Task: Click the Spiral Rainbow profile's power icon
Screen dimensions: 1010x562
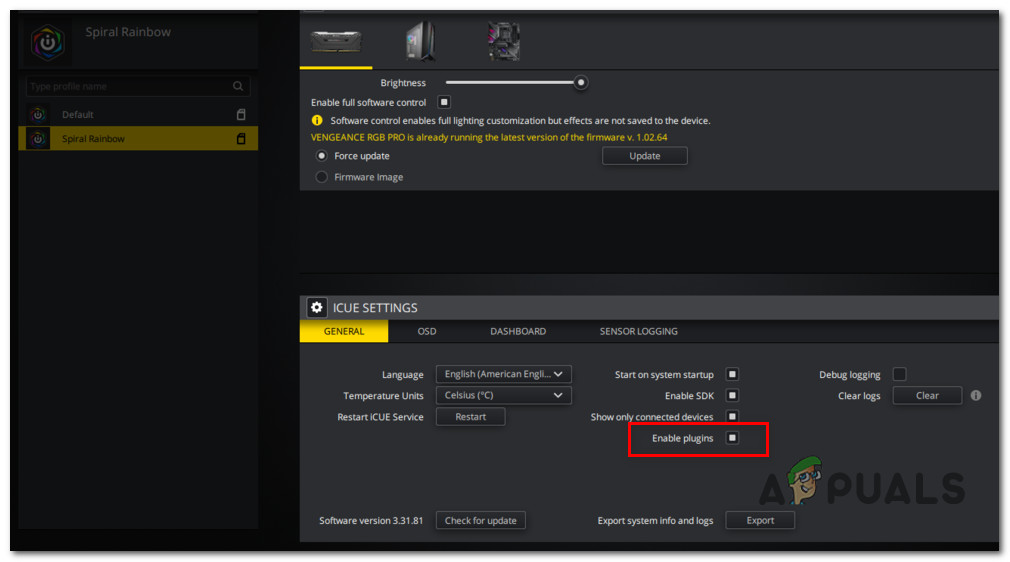Action: [38, 139]
